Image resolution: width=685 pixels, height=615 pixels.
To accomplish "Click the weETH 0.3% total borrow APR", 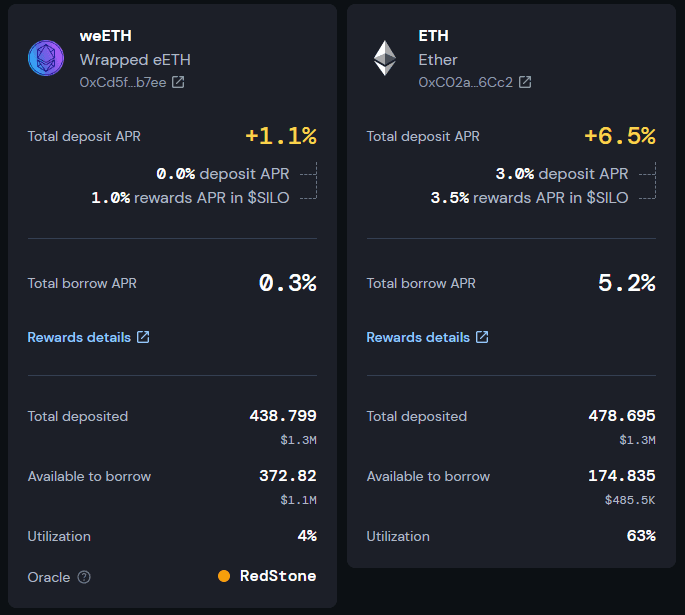I will click(287, 283).
